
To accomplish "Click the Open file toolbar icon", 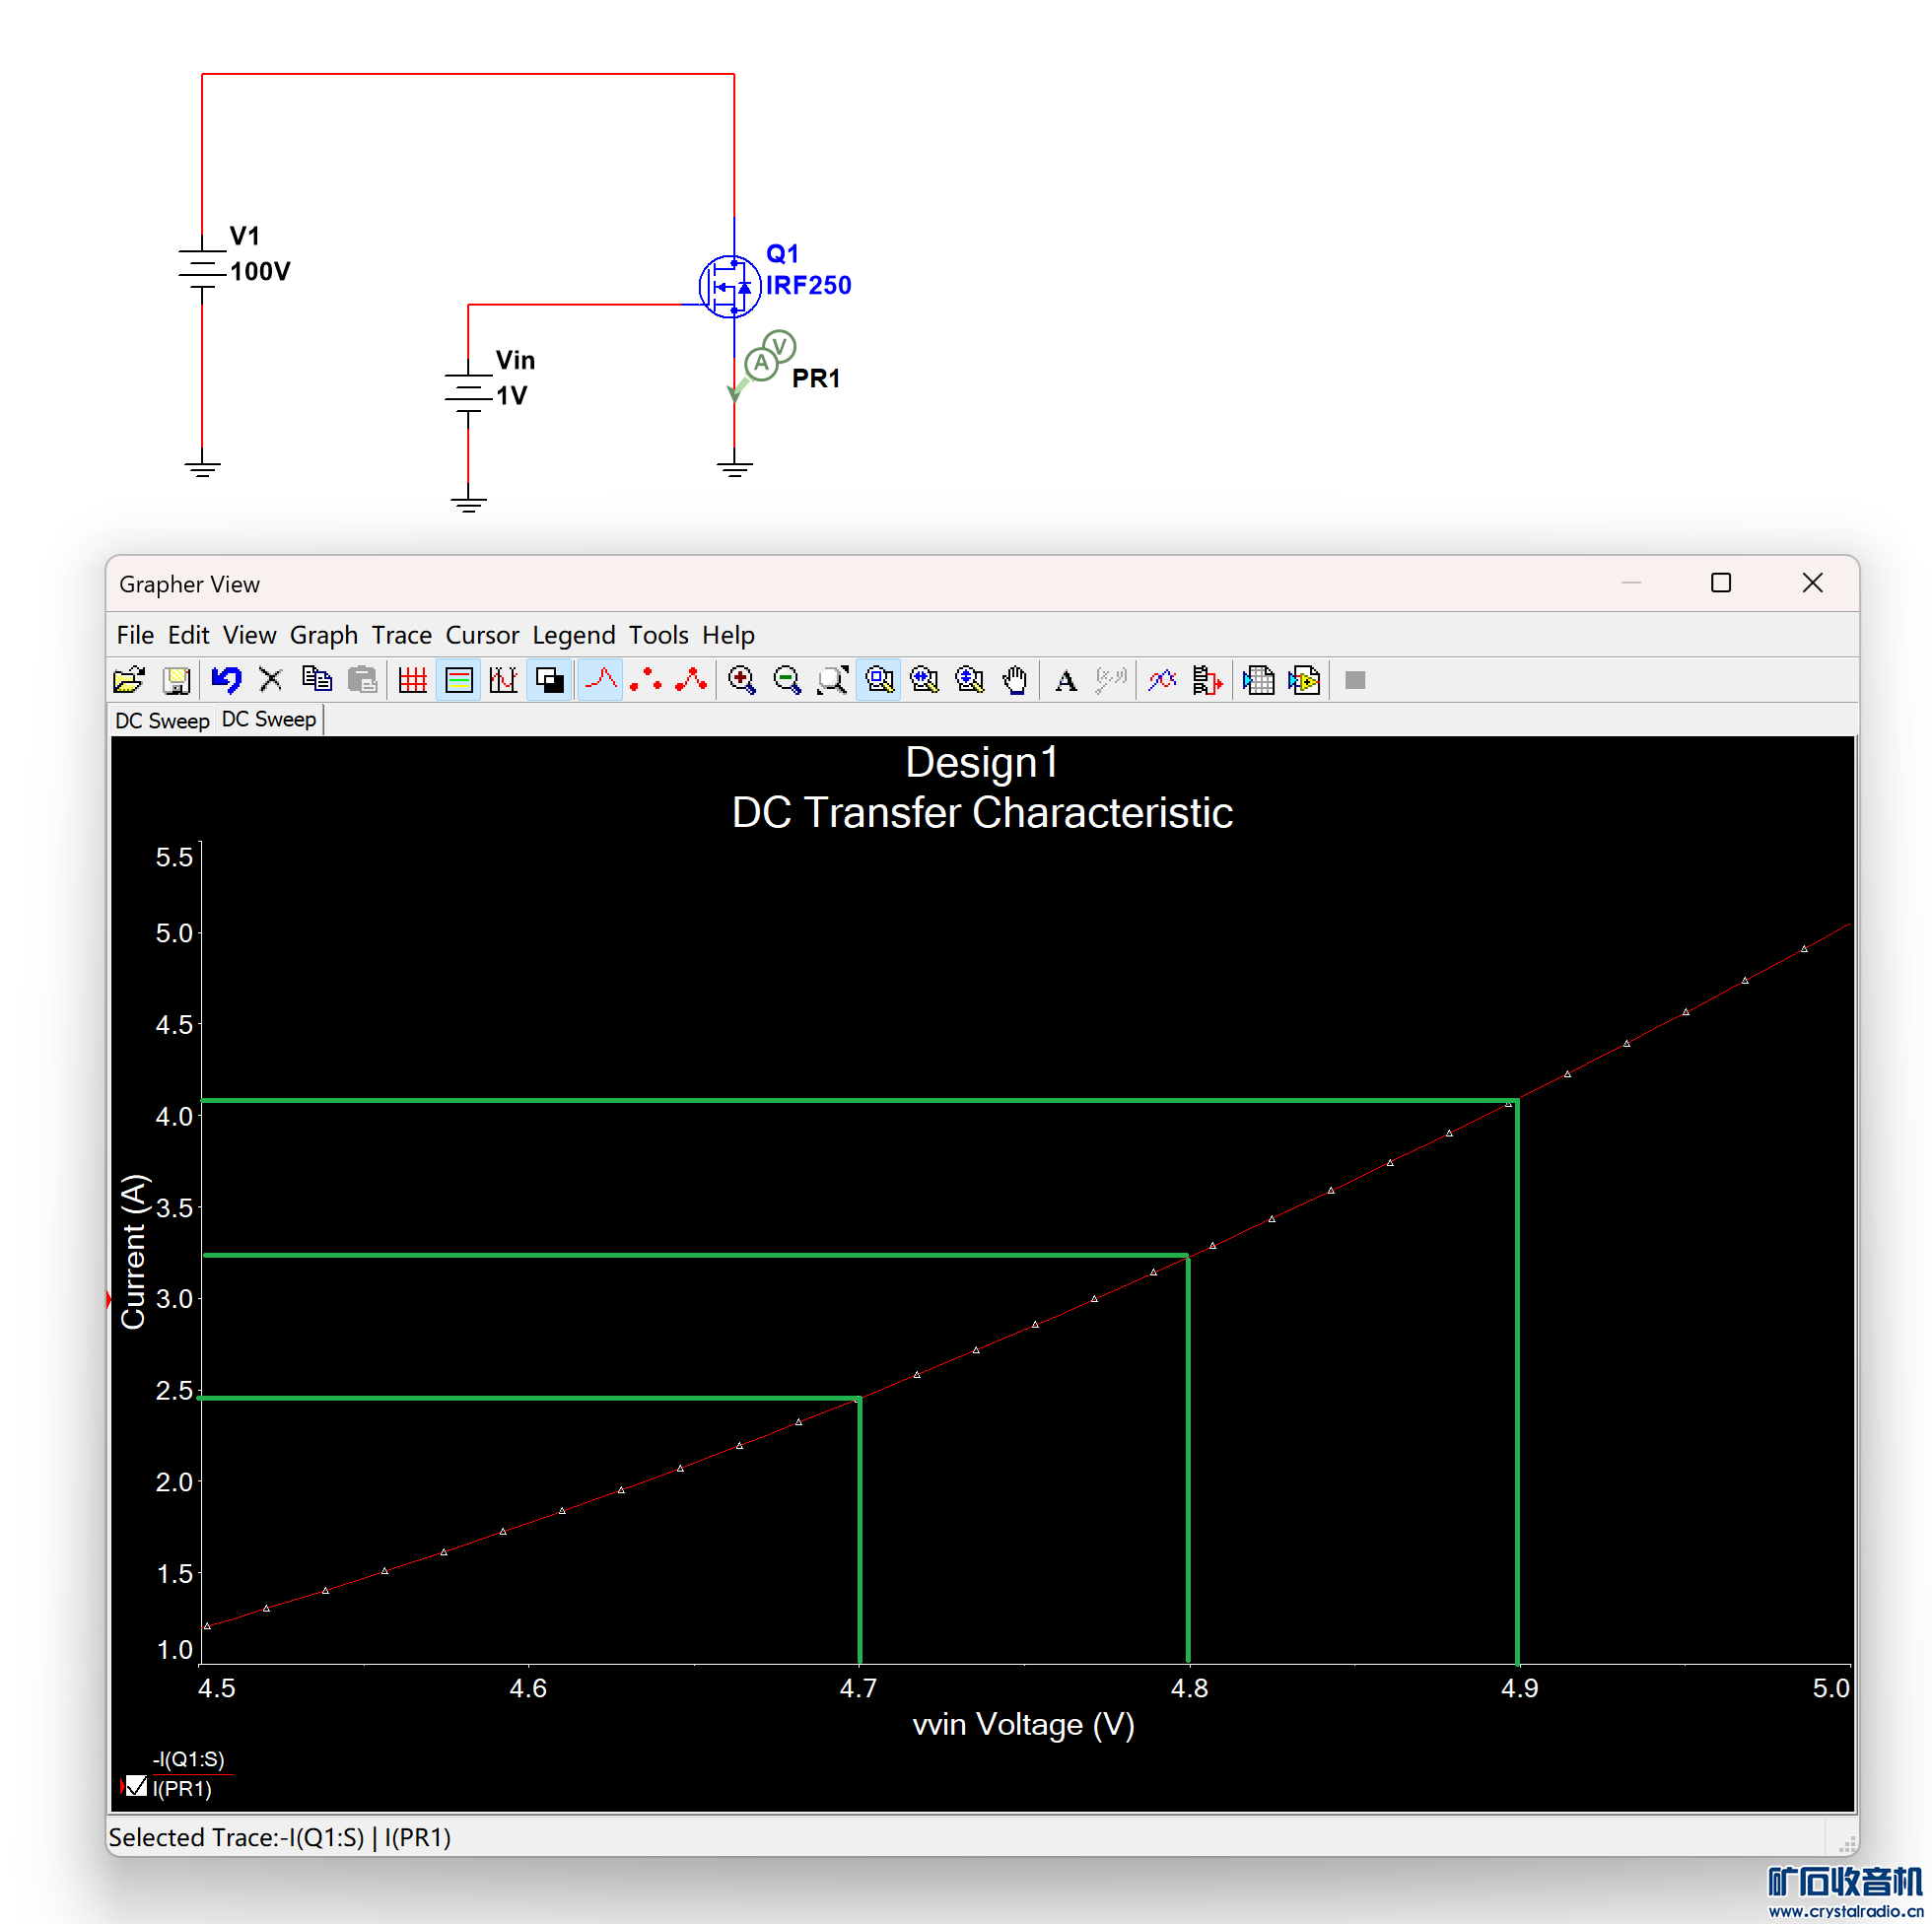I will (128, 680).
